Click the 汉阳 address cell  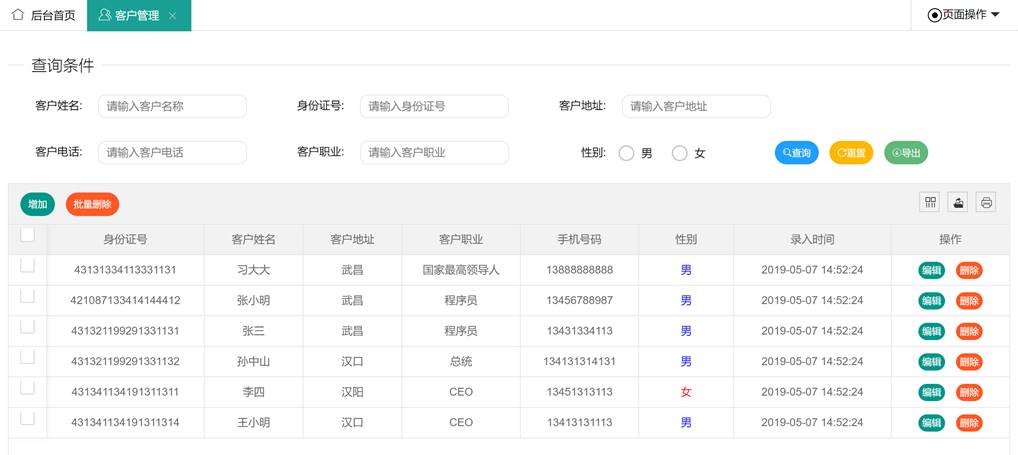[x=352, y=392]
